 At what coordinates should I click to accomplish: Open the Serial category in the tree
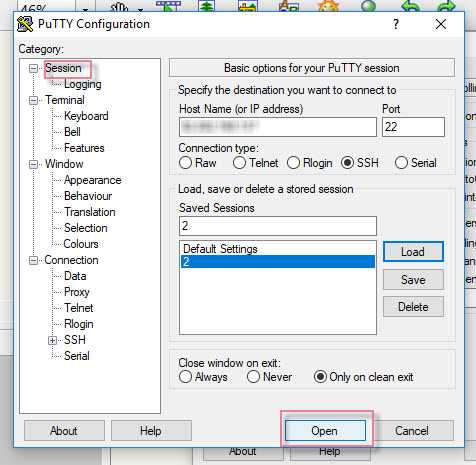(77, 356)
